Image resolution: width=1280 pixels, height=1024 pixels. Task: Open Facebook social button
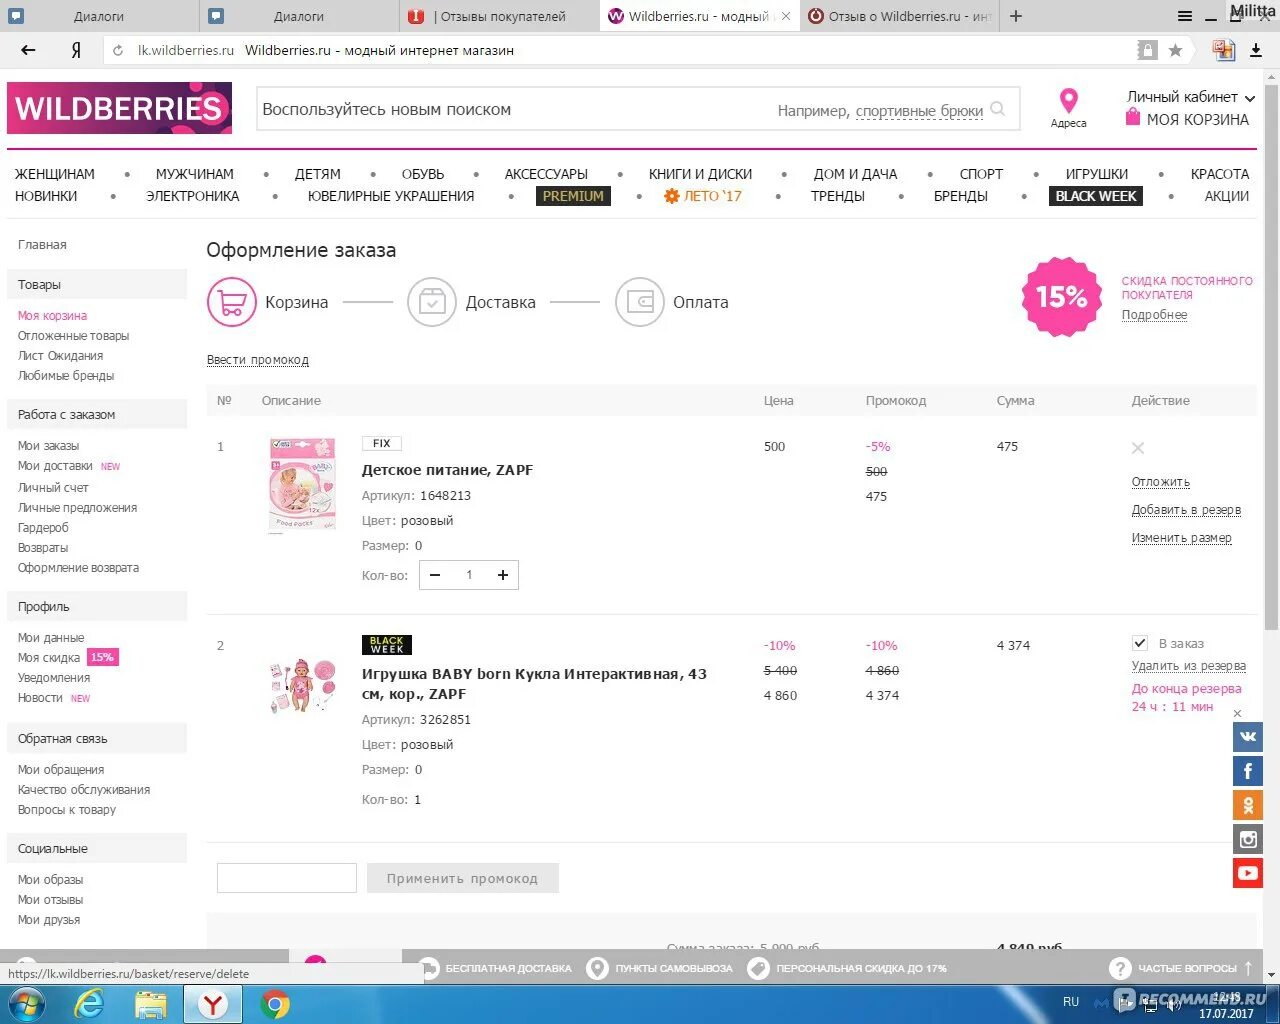[1248, 771]
